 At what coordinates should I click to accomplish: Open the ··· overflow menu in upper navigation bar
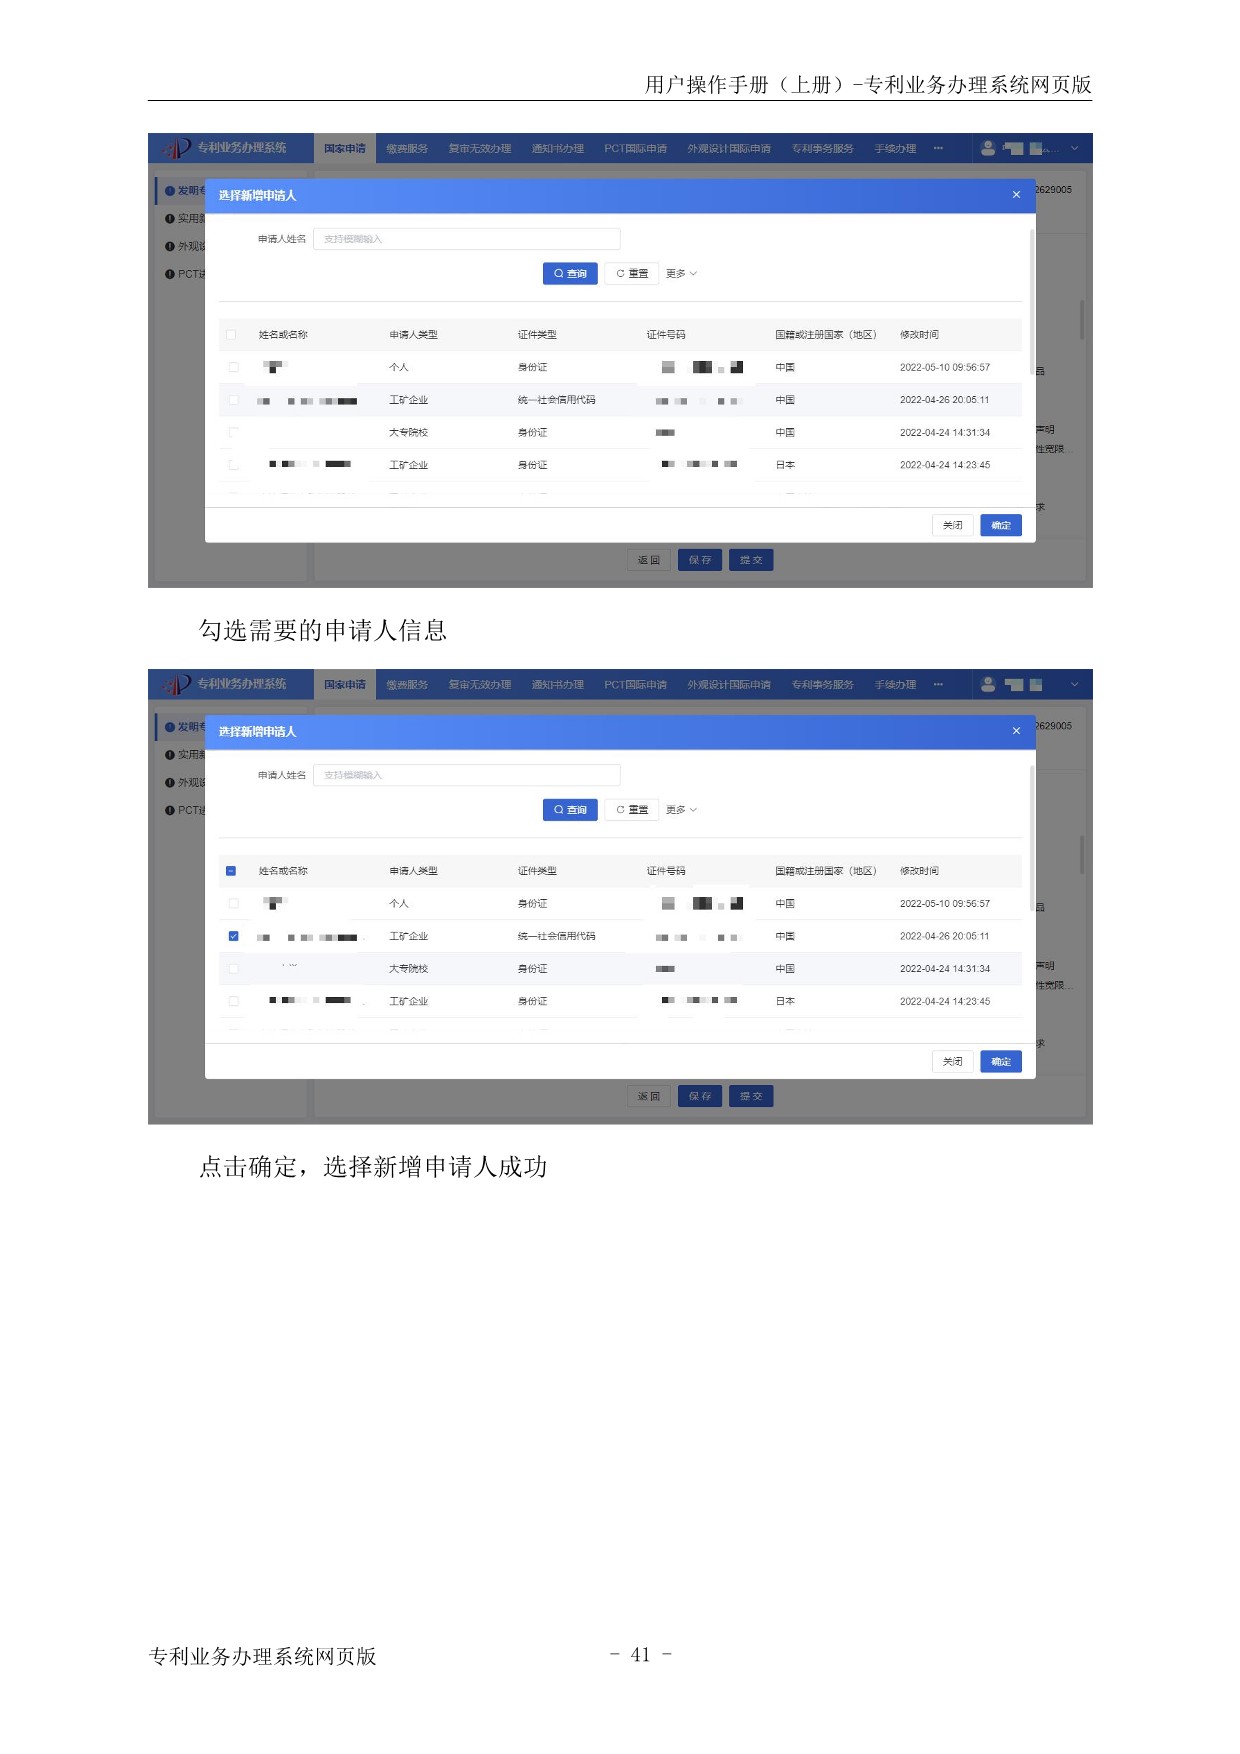coord(938,148)
